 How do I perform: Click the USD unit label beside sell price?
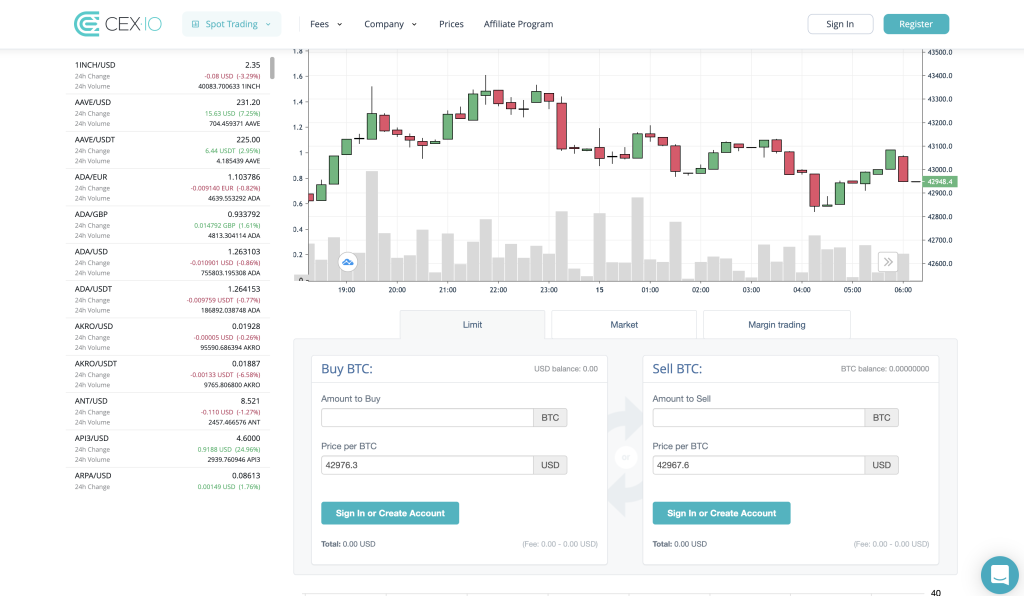[882, 465]
